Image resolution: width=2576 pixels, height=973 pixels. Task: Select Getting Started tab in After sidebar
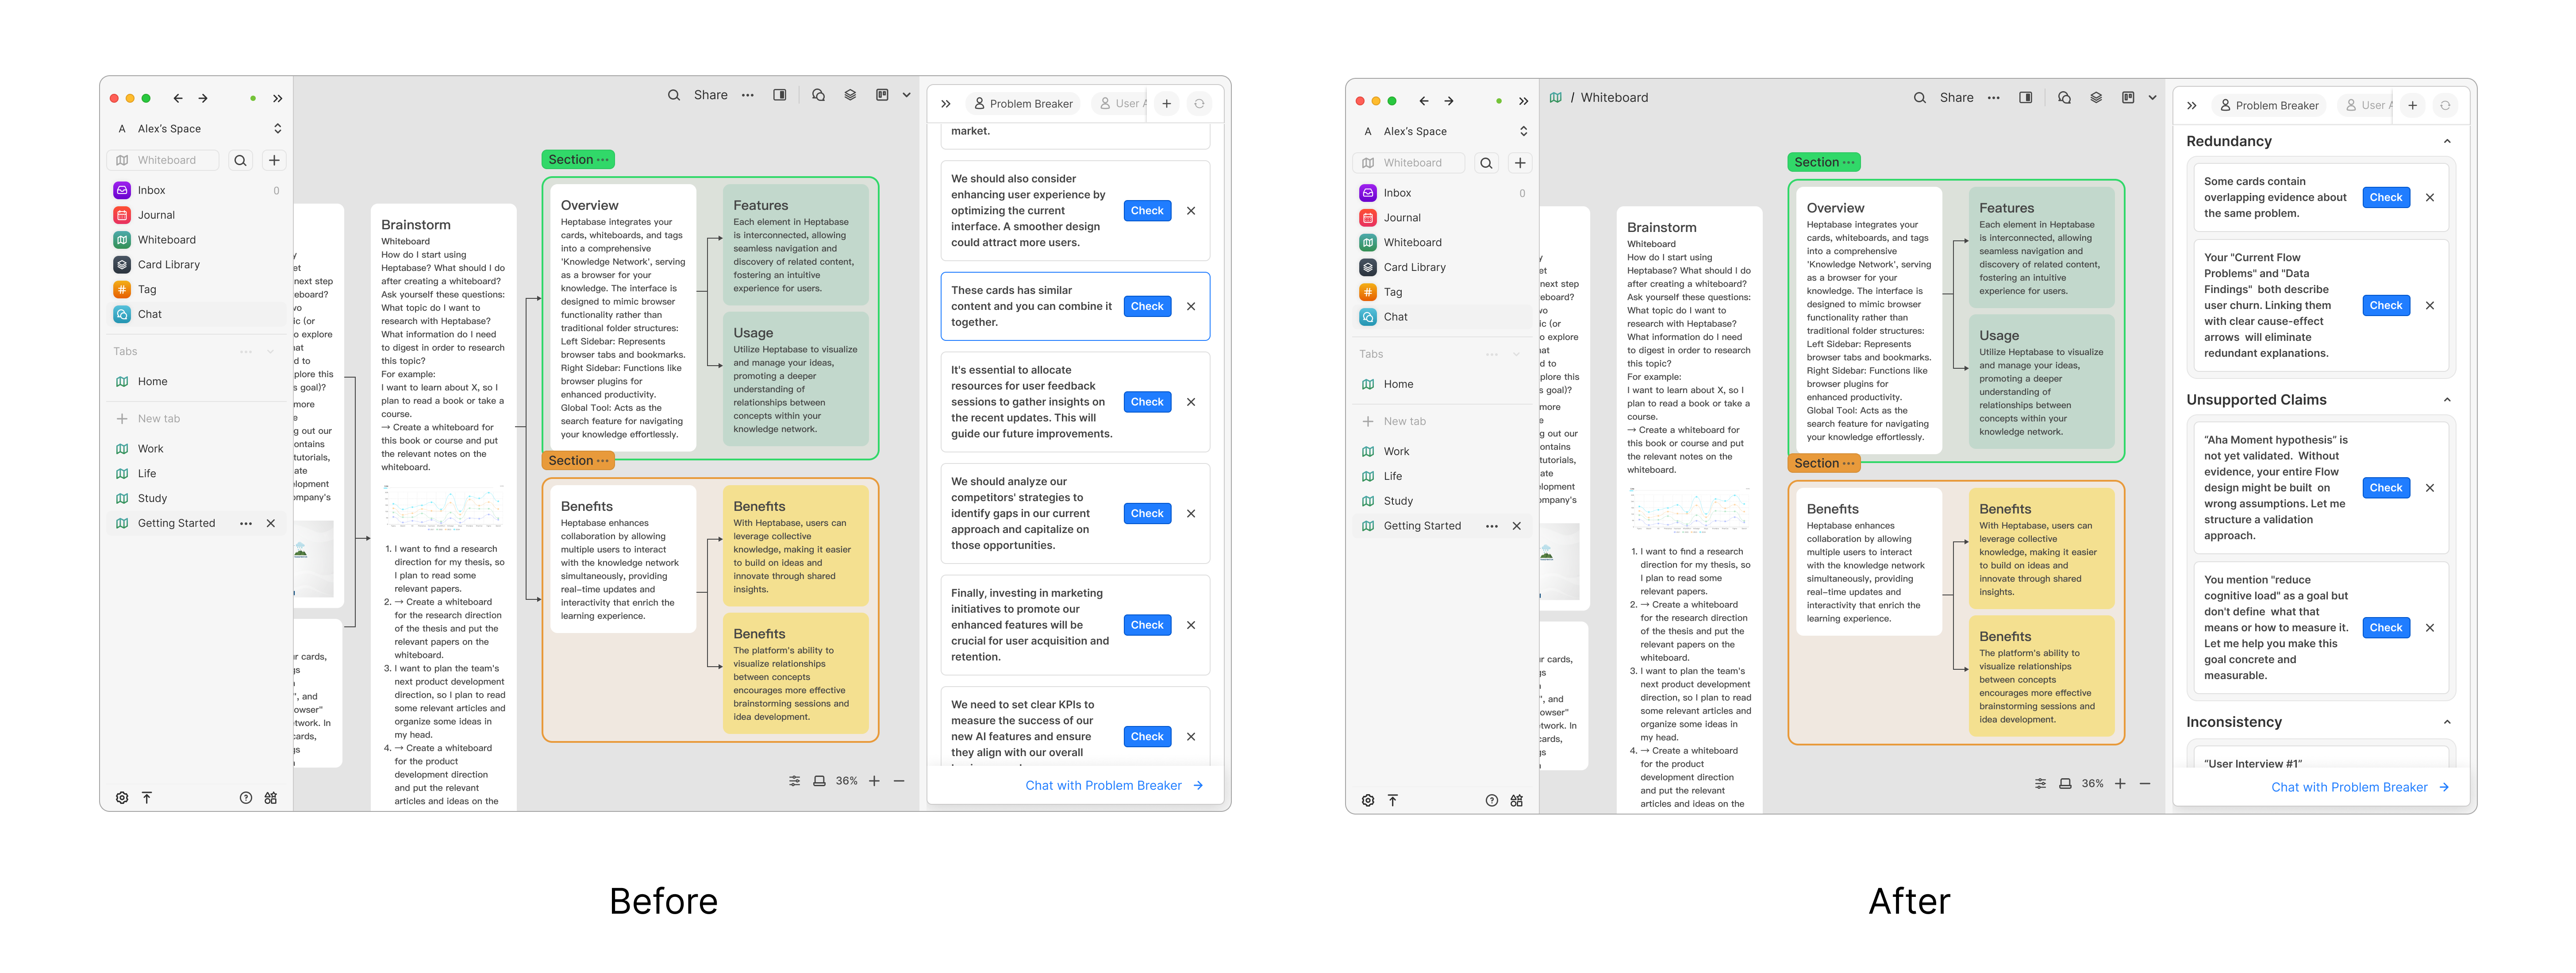(x=1421, y=526)
